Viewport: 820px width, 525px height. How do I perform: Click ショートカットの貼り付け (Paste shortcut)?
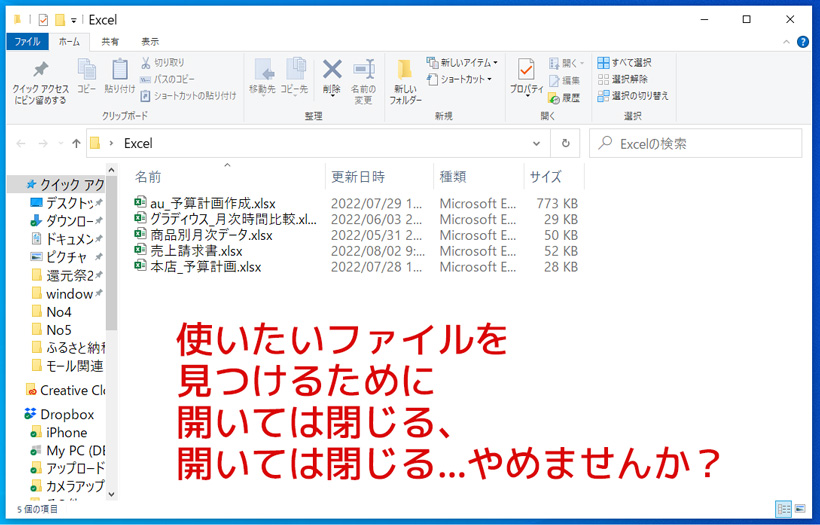click(188, 96)
